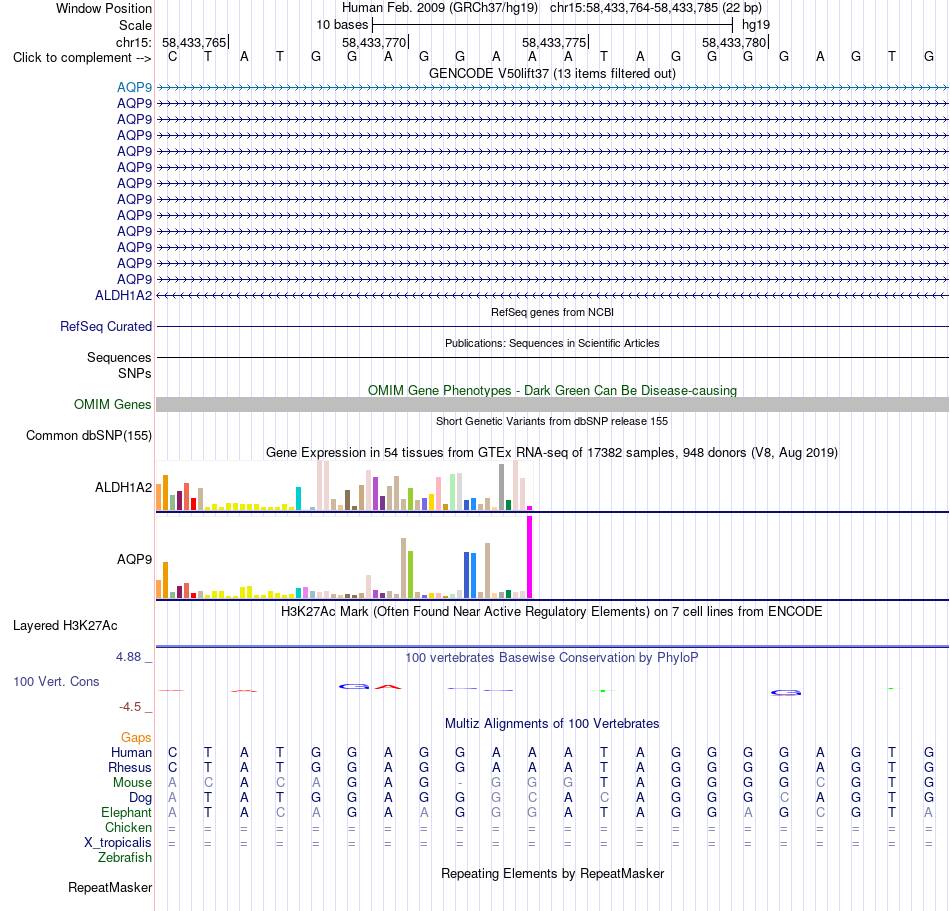Click the hg19 text beside scale bar
Screen dimensions: 950x911
756,25
